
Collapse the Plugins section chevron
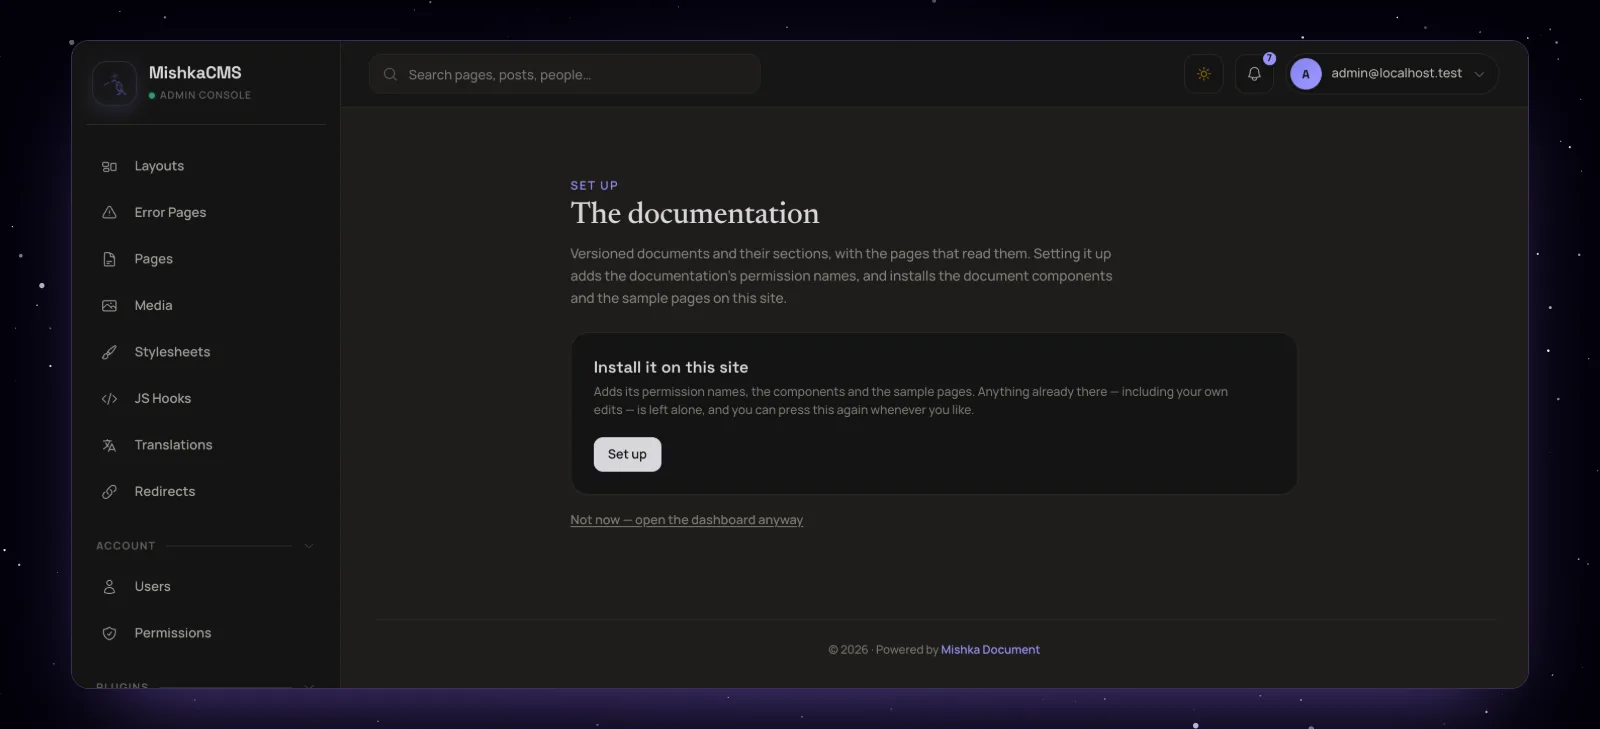tap(309, 685)
